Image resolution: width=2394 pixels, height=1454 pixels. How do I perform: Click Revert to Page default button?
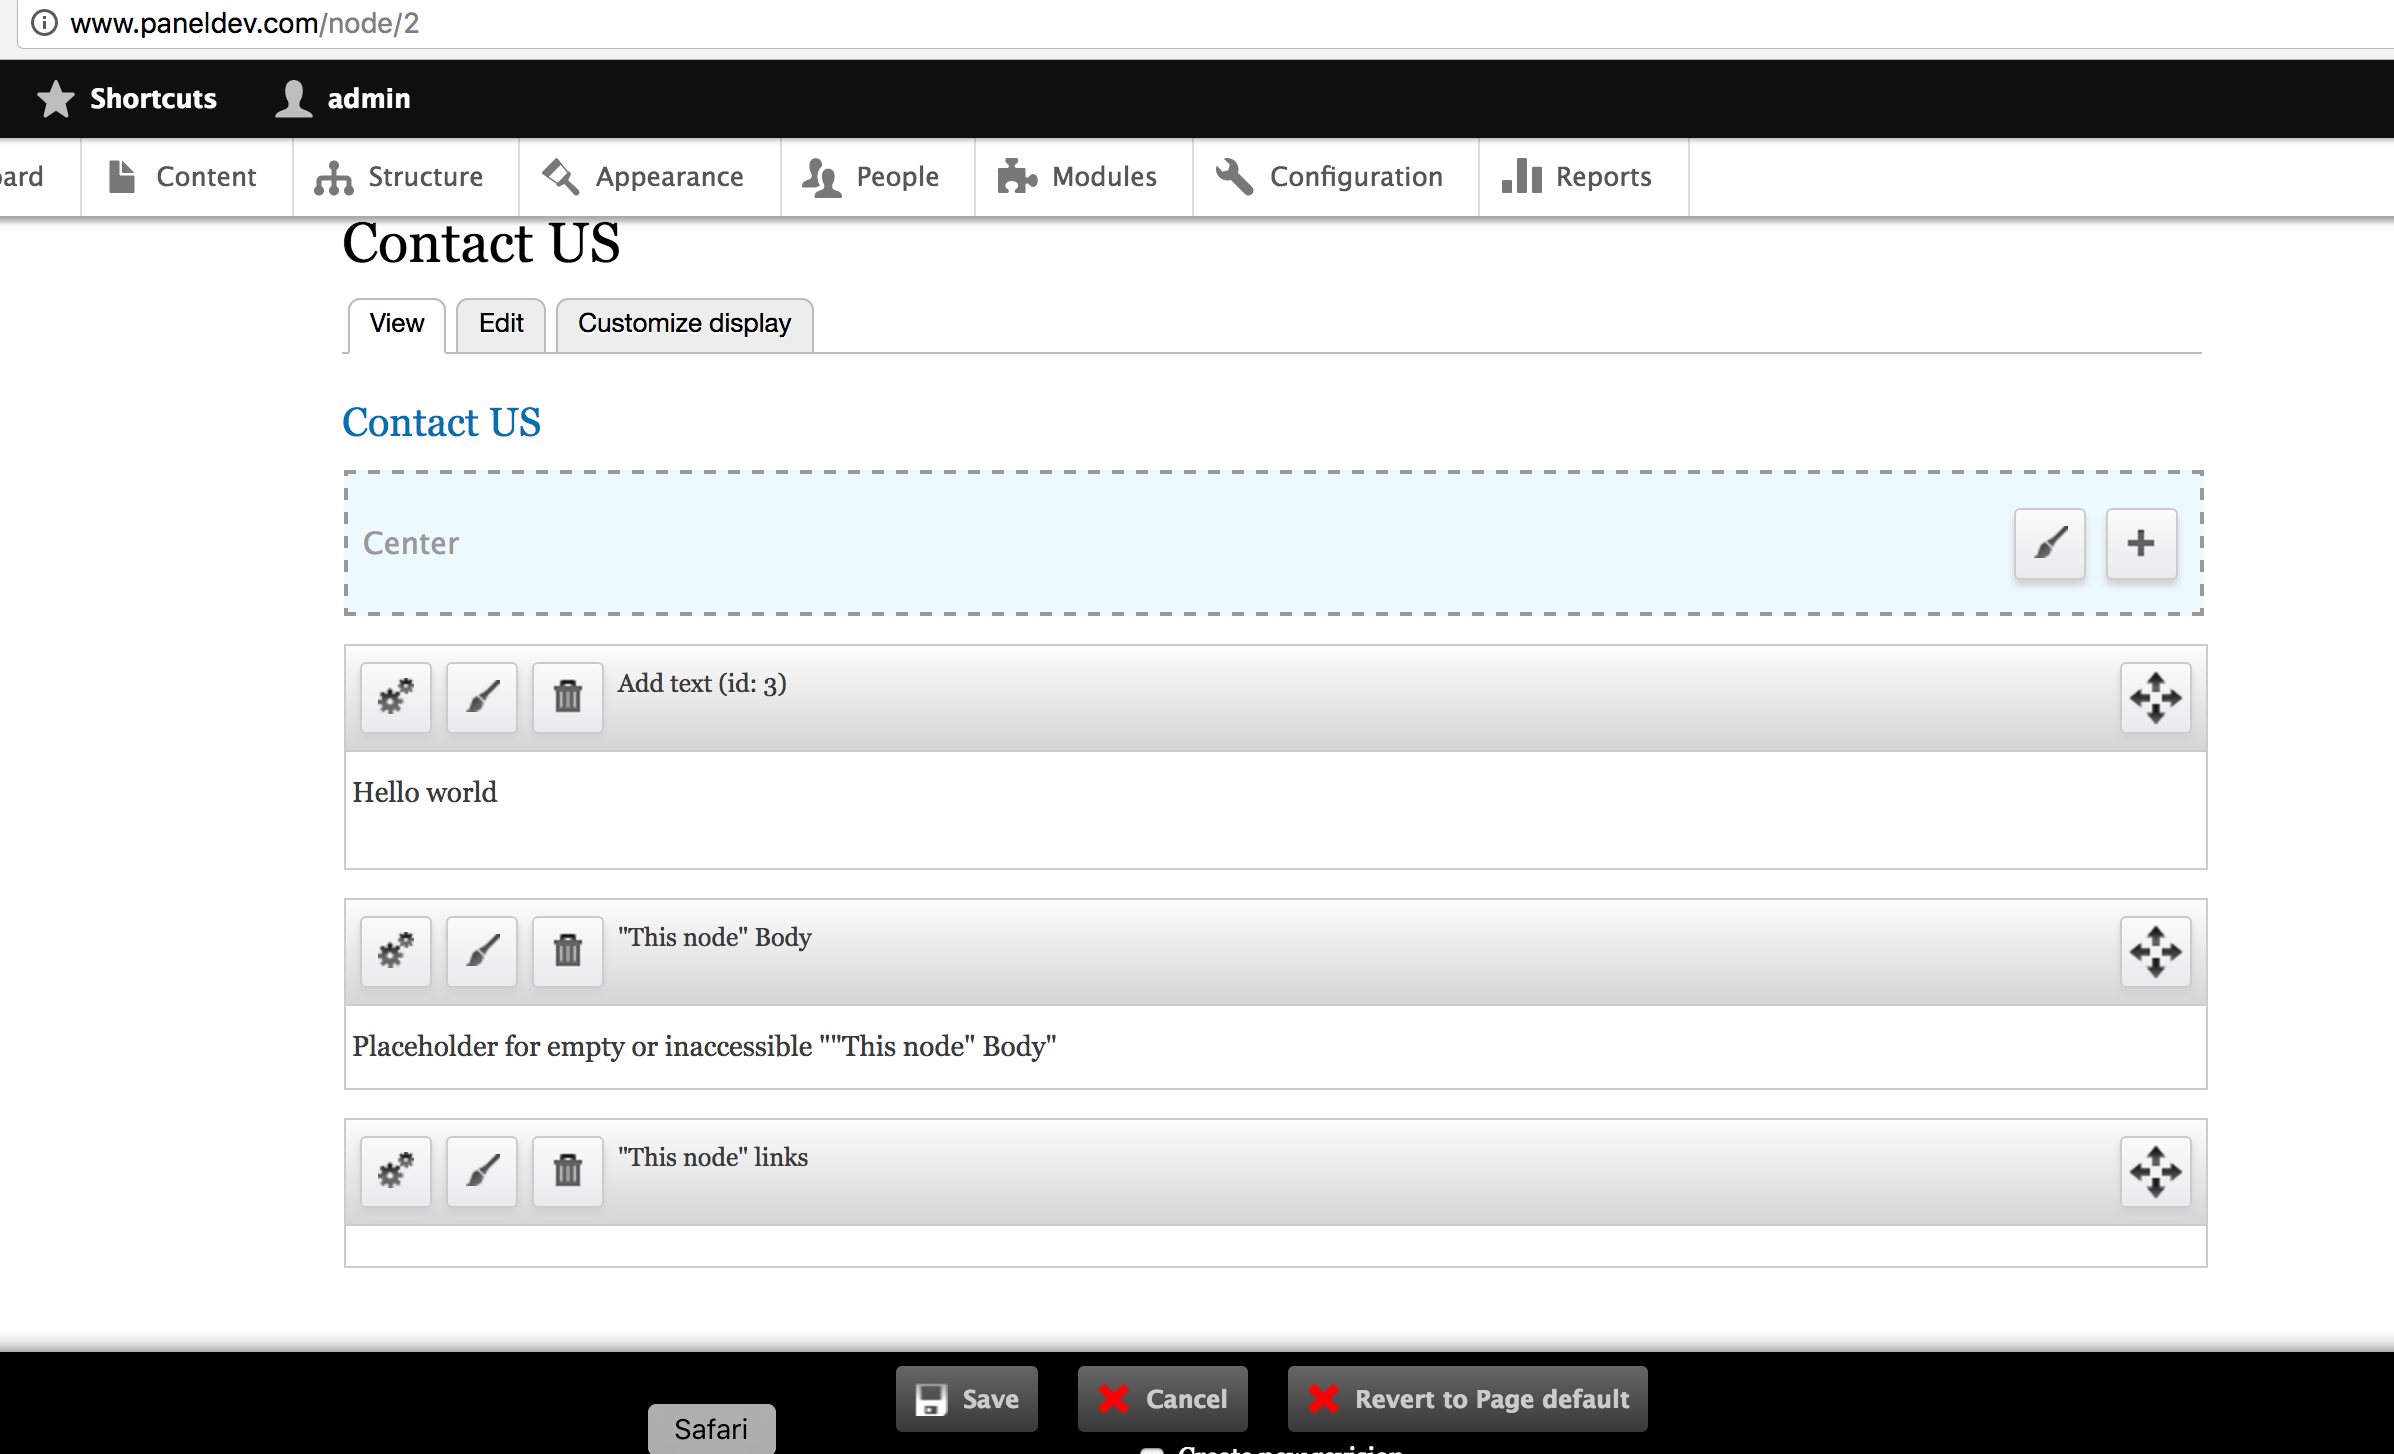click(1468, 1398)
